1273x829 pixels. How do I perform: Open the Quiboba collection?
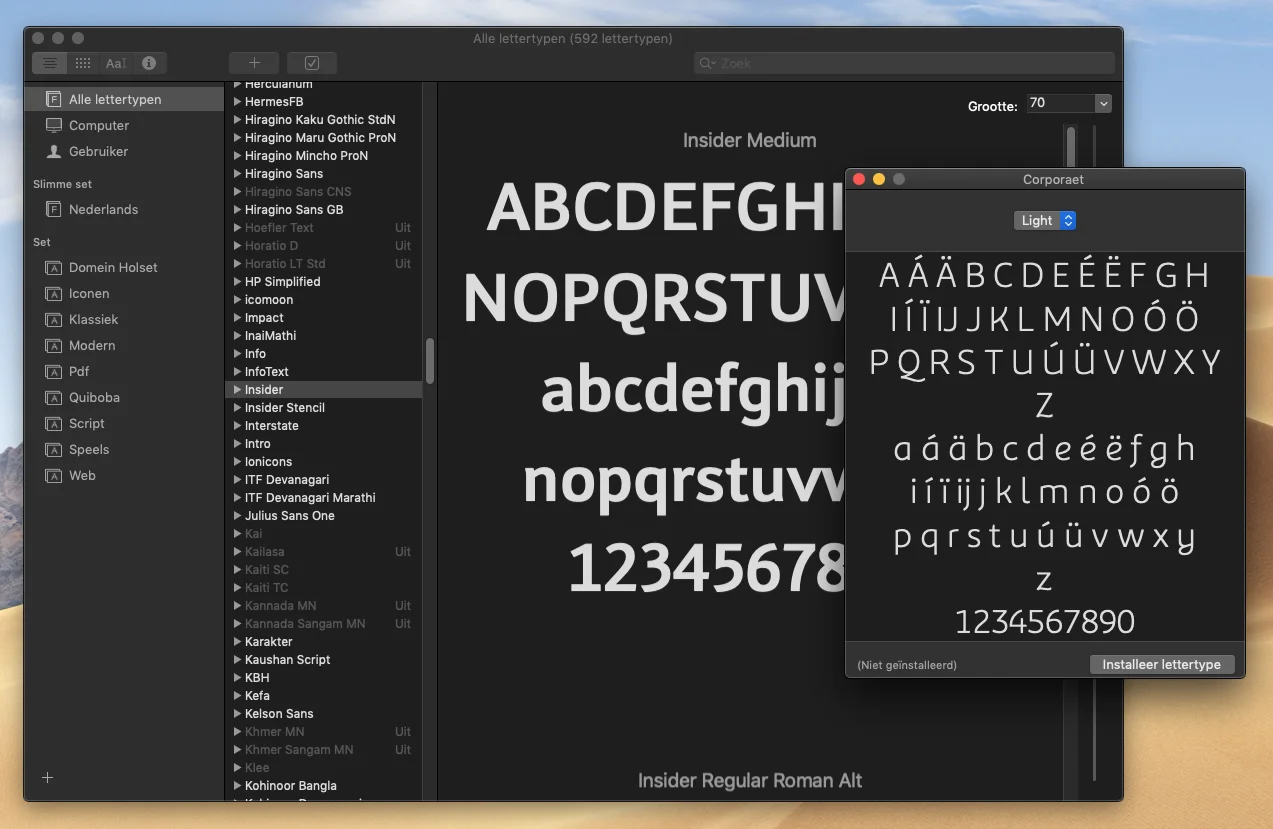[x=124, y=397]
